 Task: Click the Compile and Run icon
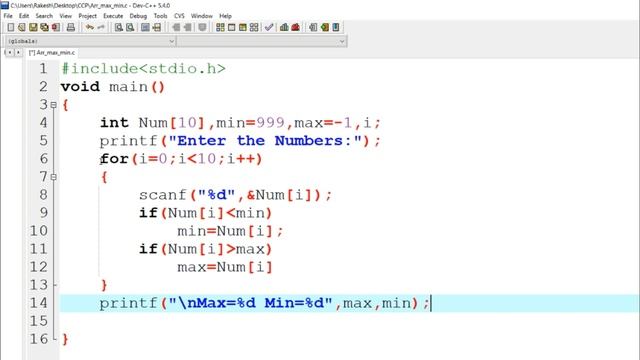(243, 27)
